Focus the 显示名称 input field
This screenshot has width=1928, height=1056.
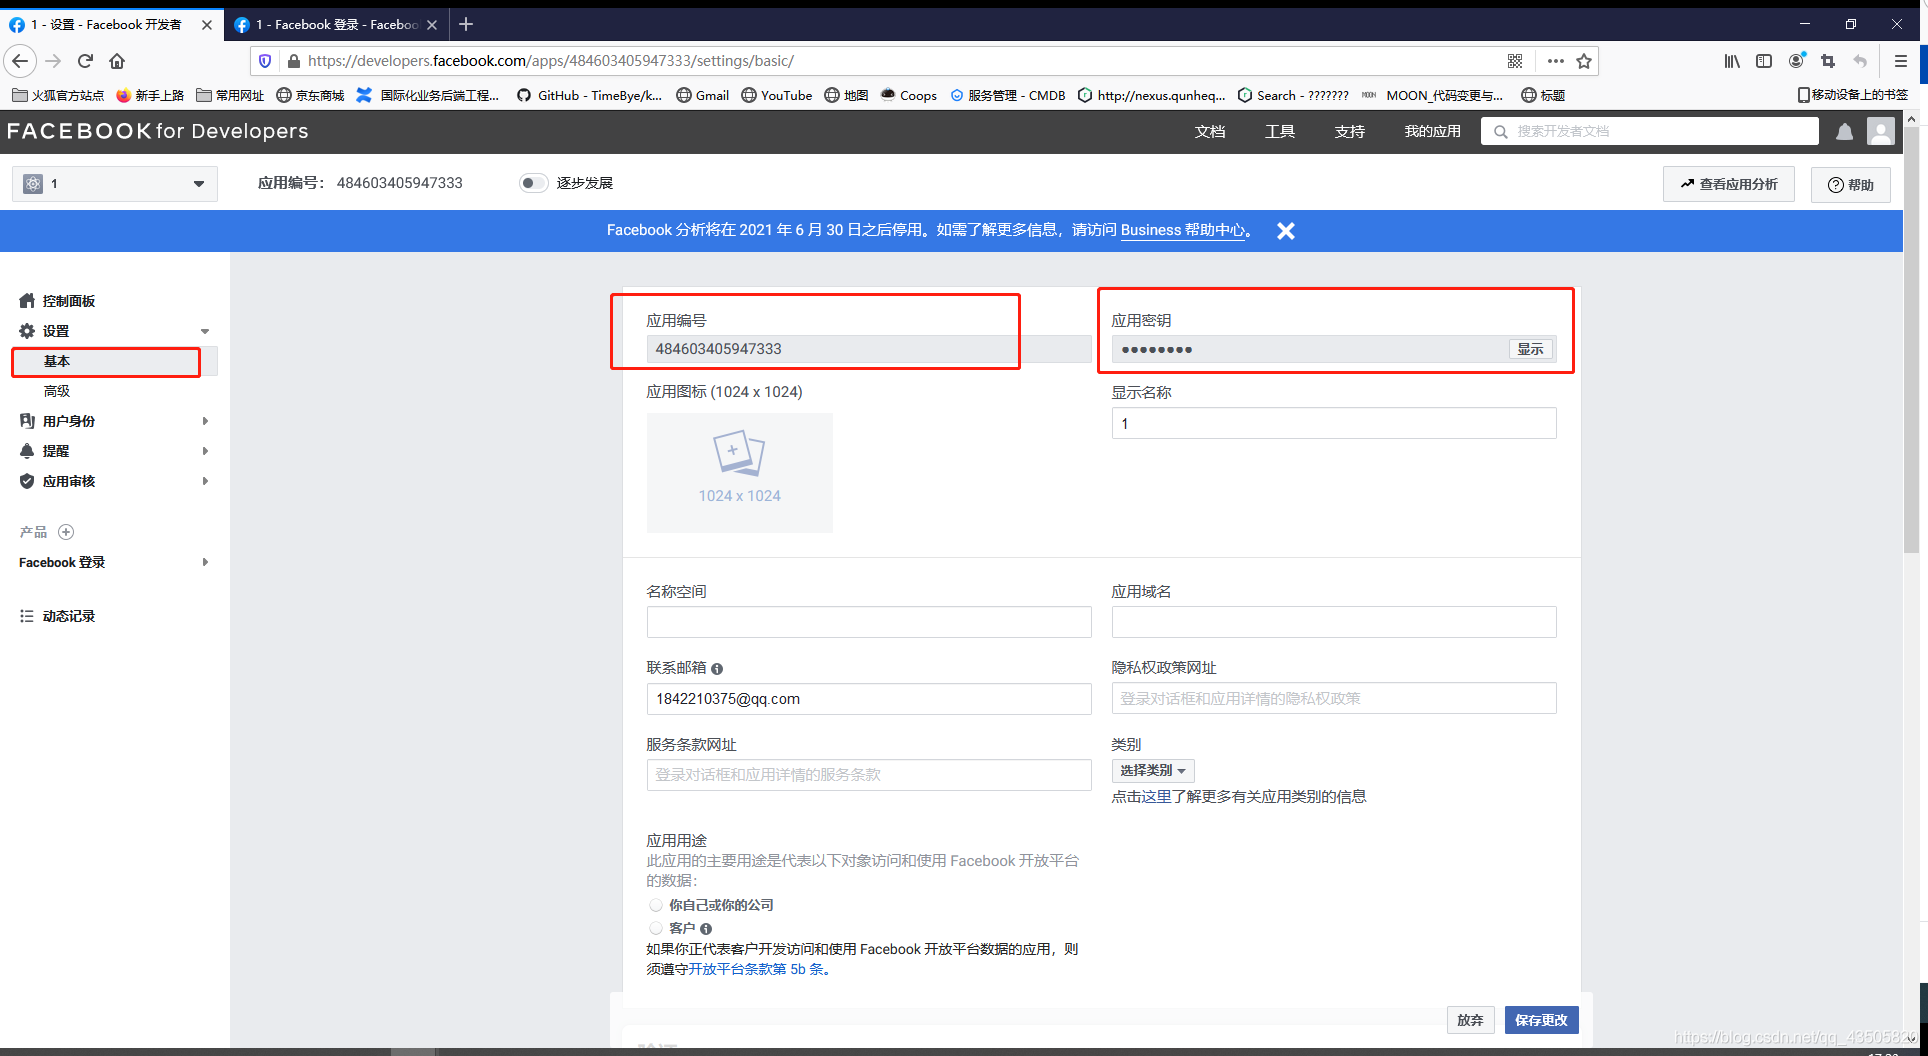click(1334, 423)
